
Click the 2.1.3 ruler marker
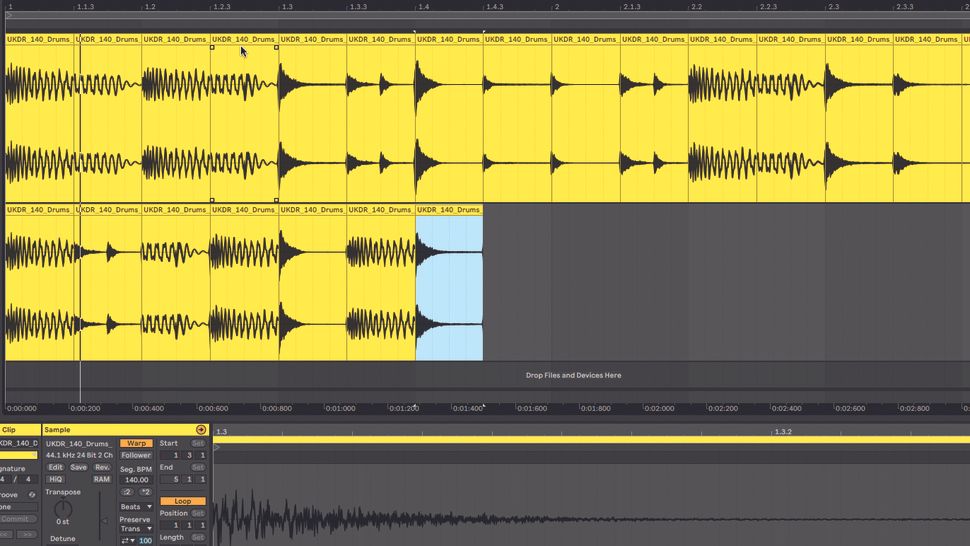click(x=632, y=7)
